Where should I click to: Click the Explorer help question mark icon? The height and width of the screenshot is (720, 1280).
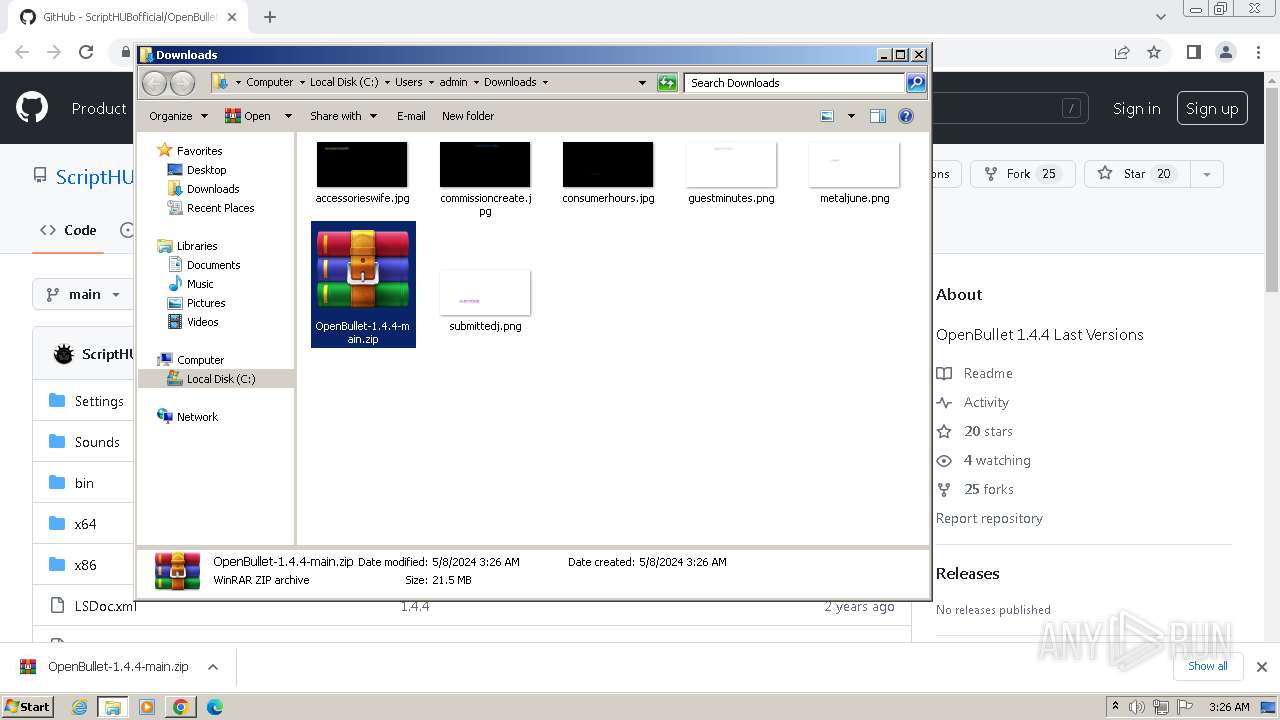point(906,116)
